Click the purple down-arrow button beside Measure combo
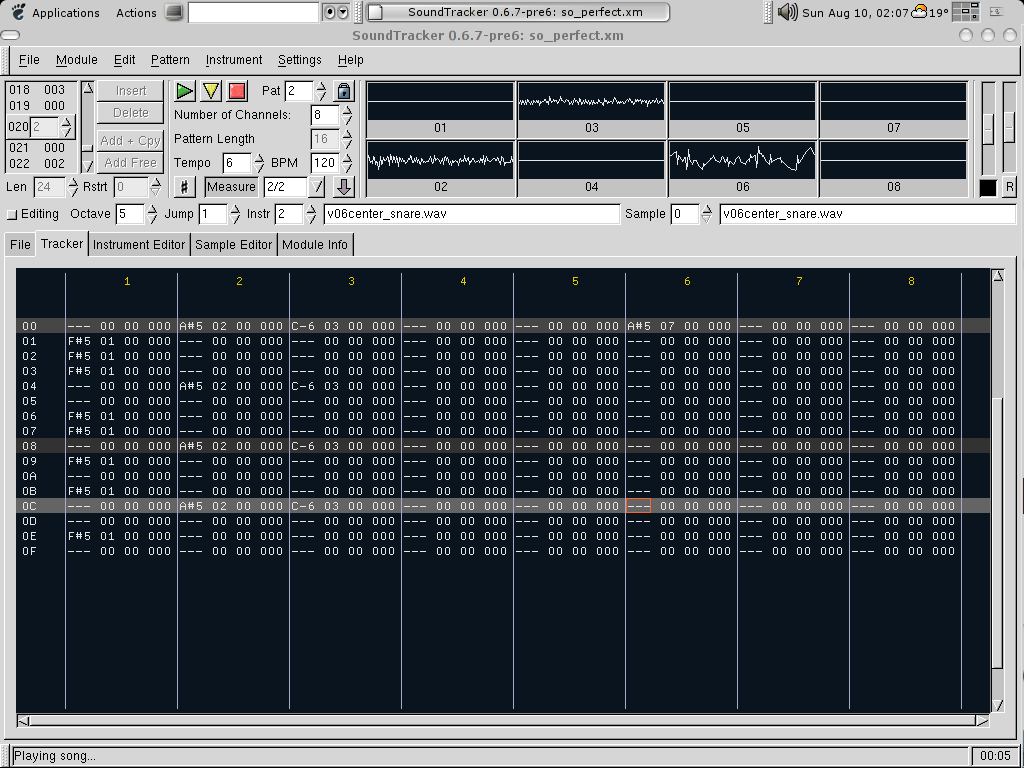Image resolution: width=1024 pixels, height=768 pixels. (x=344, y=187)
